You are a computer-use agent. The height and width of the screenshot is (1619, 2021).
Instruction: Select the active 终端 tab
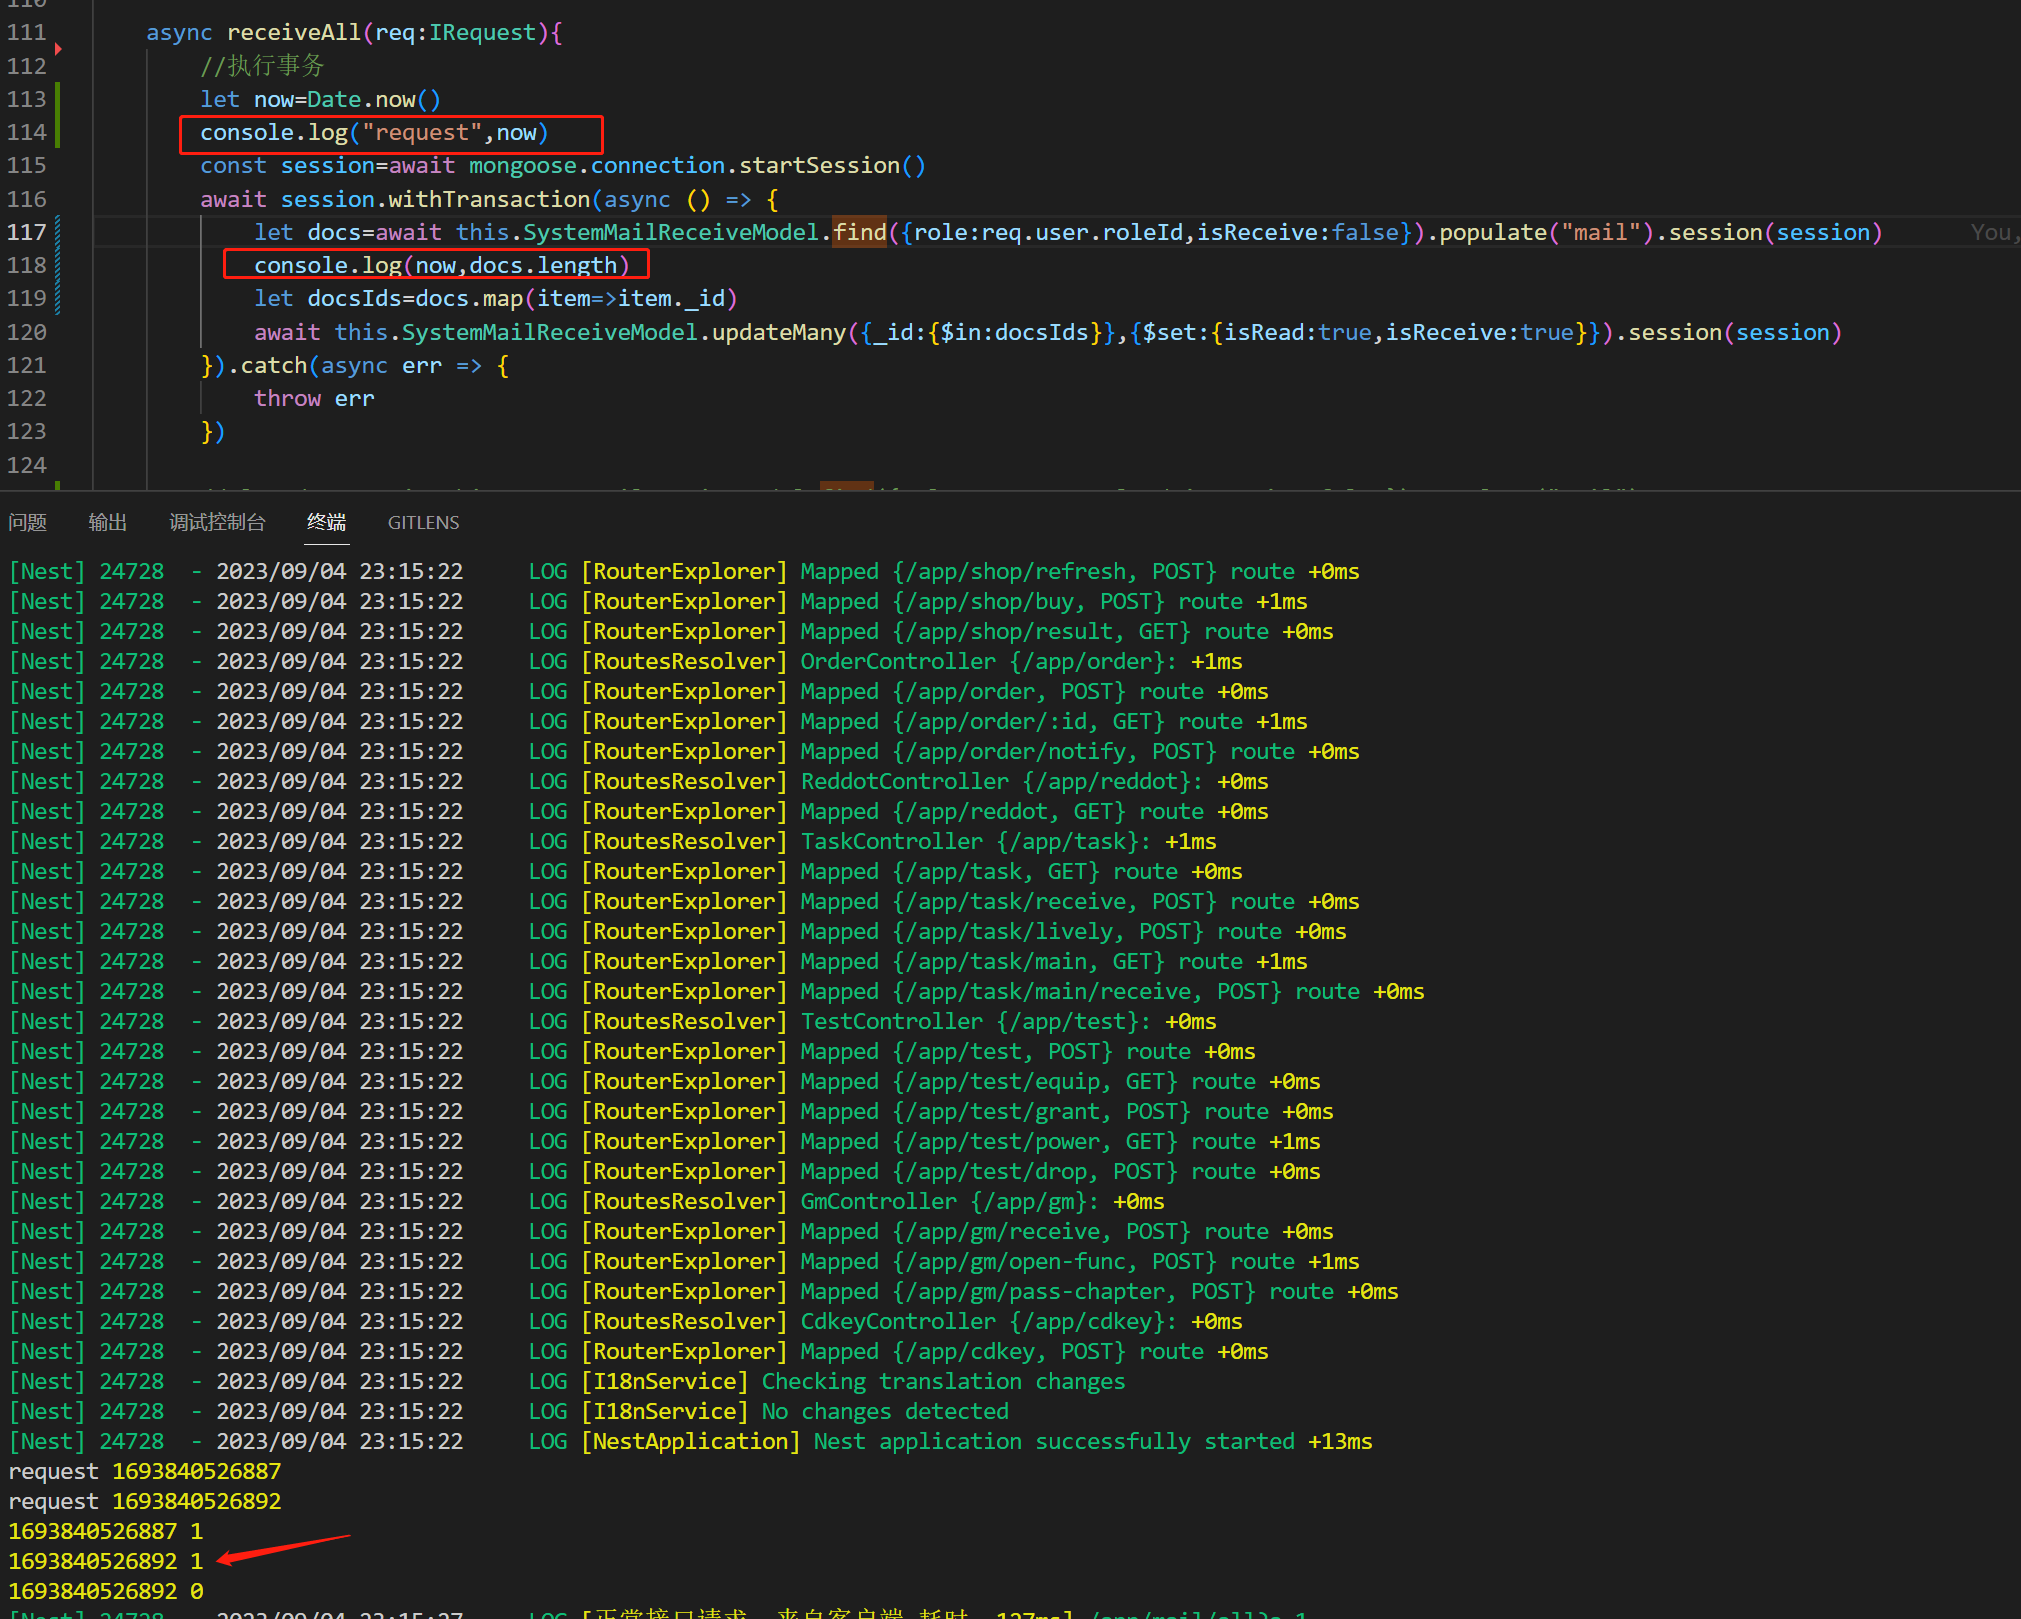(326, 522)
